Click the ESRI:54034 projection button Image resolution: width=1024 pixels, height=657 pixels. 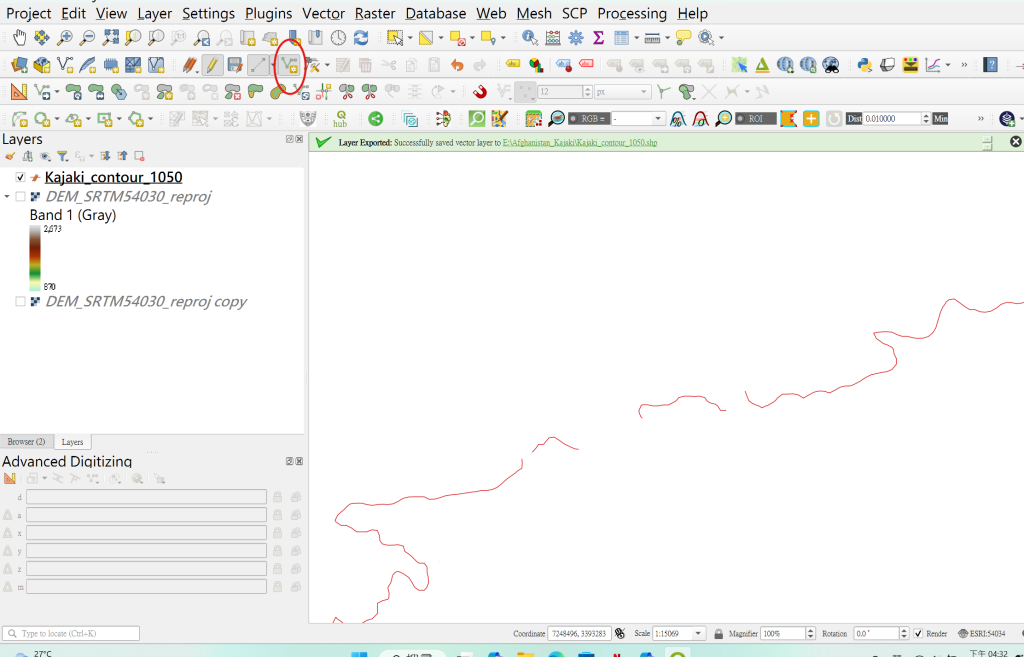click(982, 633)
